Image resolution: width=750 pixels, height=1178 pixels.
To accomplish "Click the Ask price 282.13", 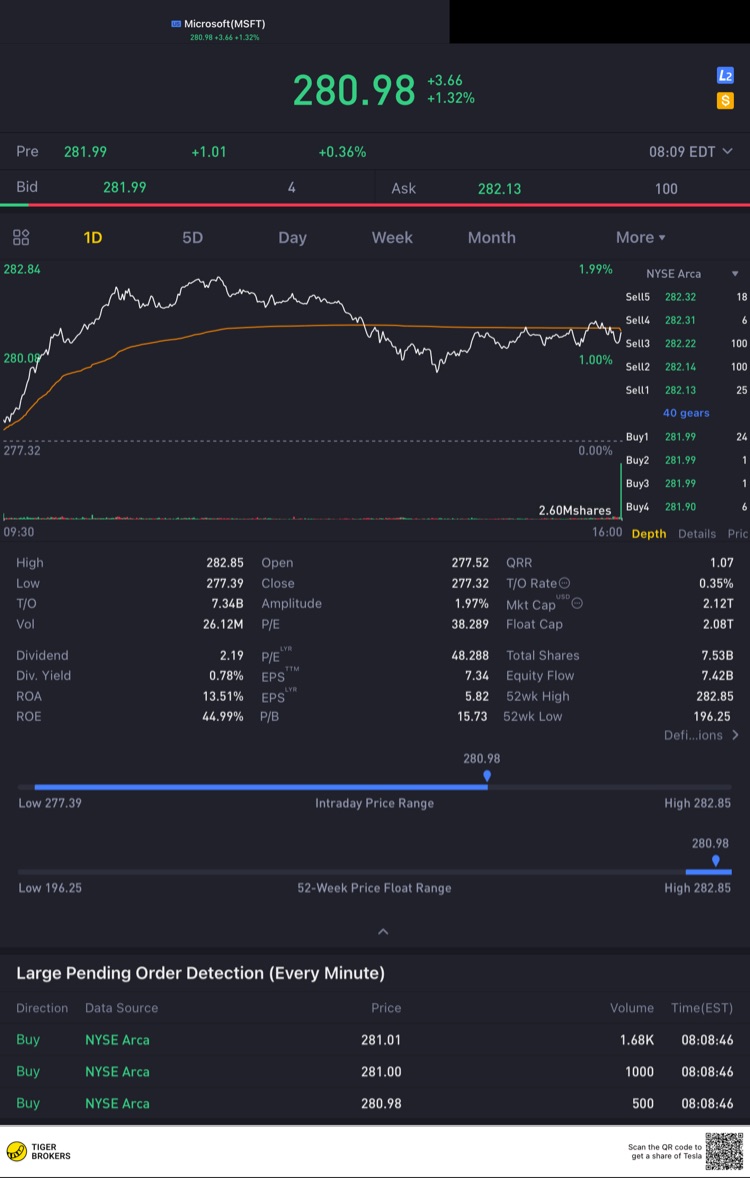I will pos(499,189).
